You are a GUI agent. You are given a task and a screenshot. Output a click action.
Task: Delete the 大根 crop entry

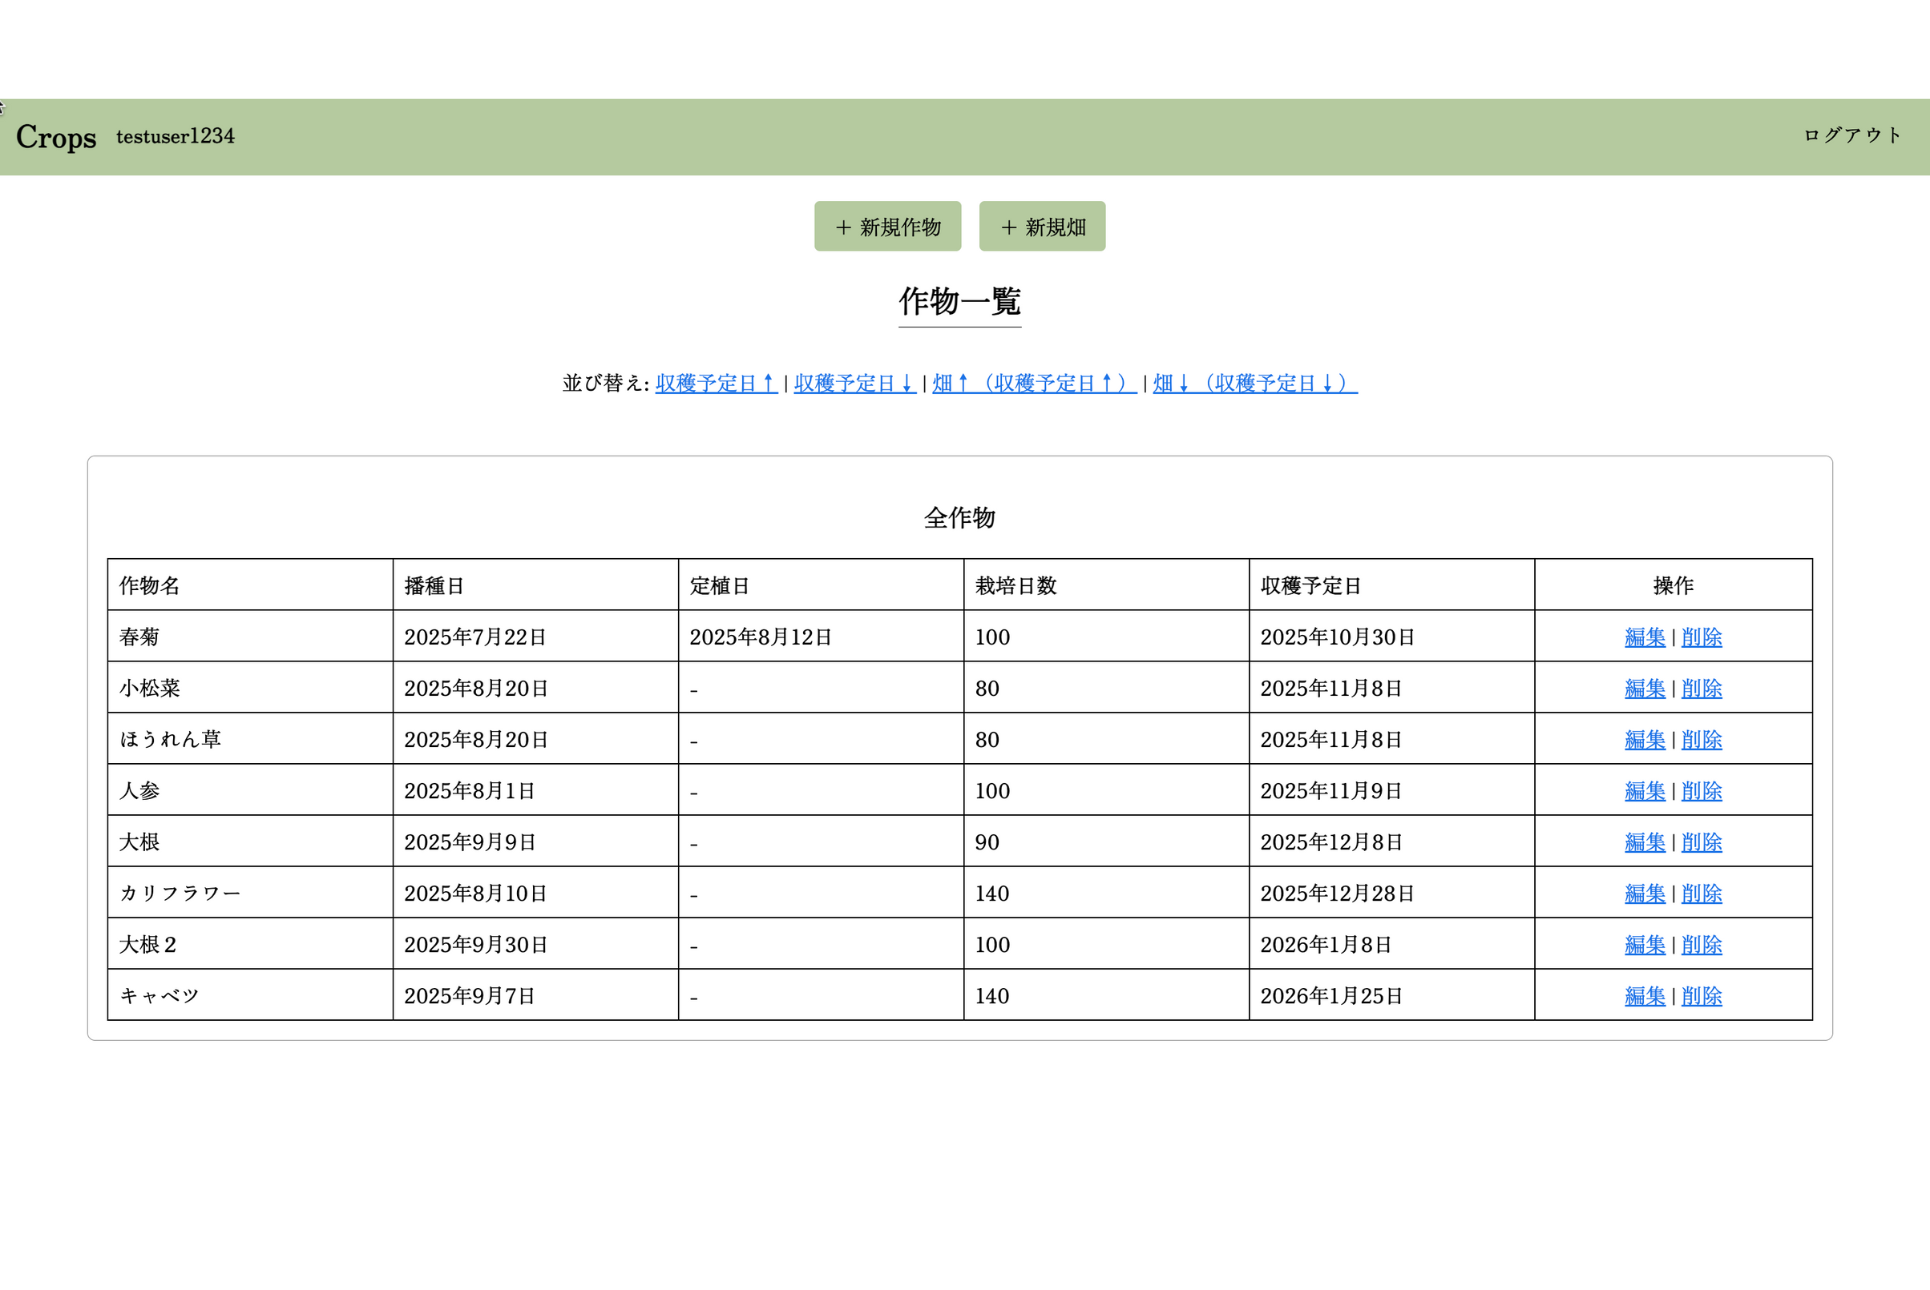point(1701,842)
